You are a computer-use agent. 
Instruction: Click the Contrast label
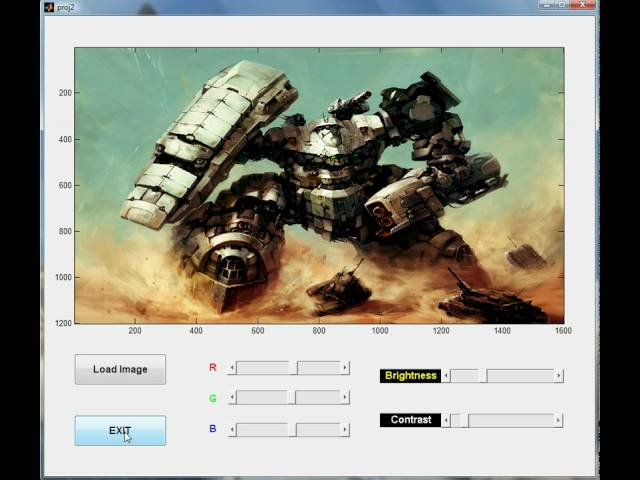point(411,420)
